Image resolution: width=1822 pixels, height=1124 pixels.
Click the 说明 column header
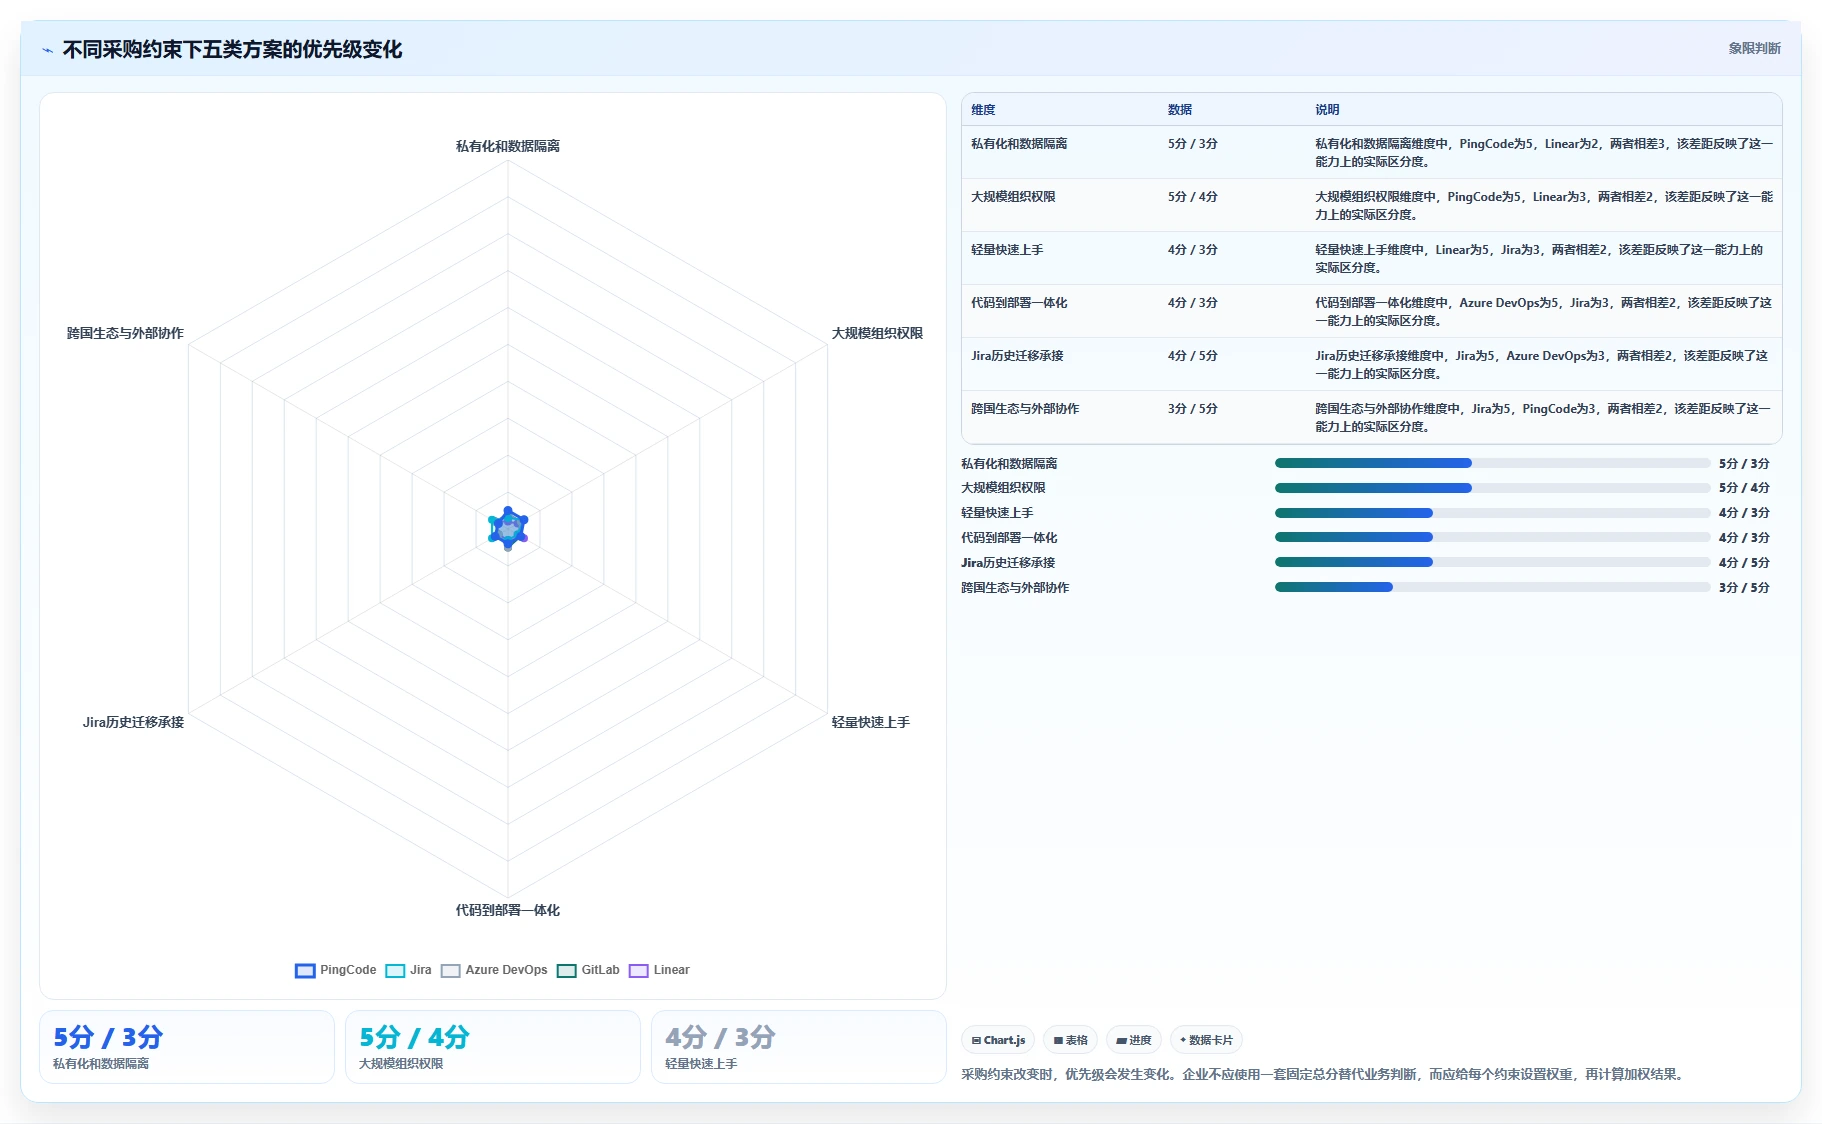[x=1327, y=110]
